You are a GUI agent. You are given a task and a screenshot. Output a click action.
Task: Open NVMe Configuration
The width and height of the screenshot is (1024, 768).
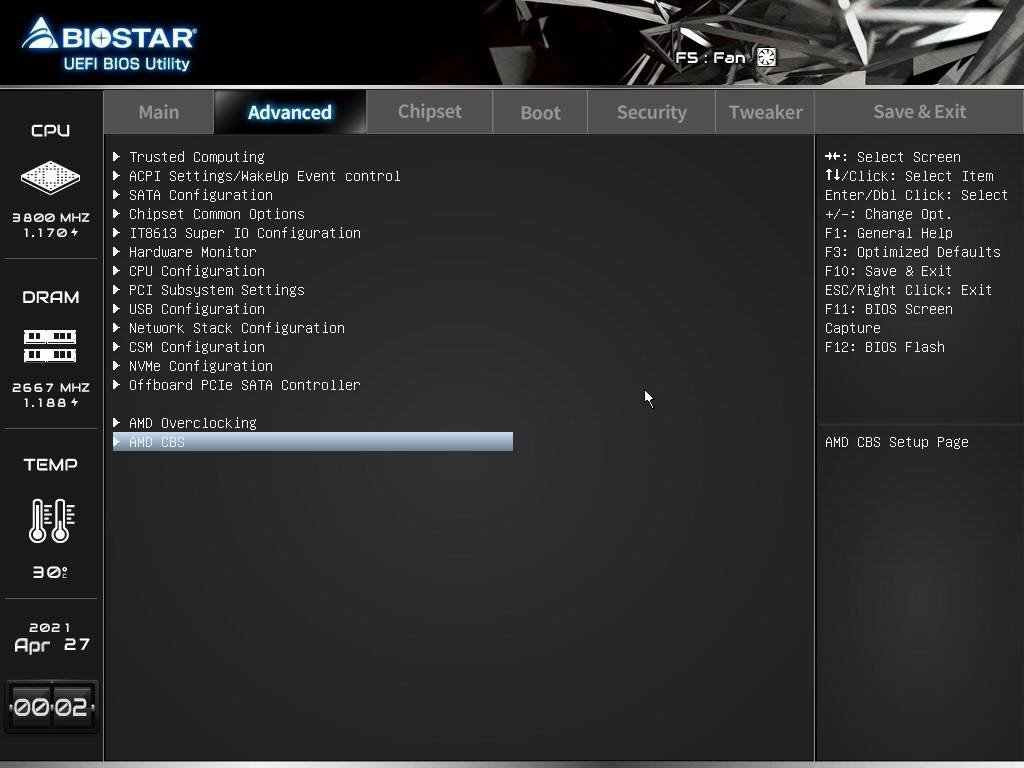tap(200, 366)
